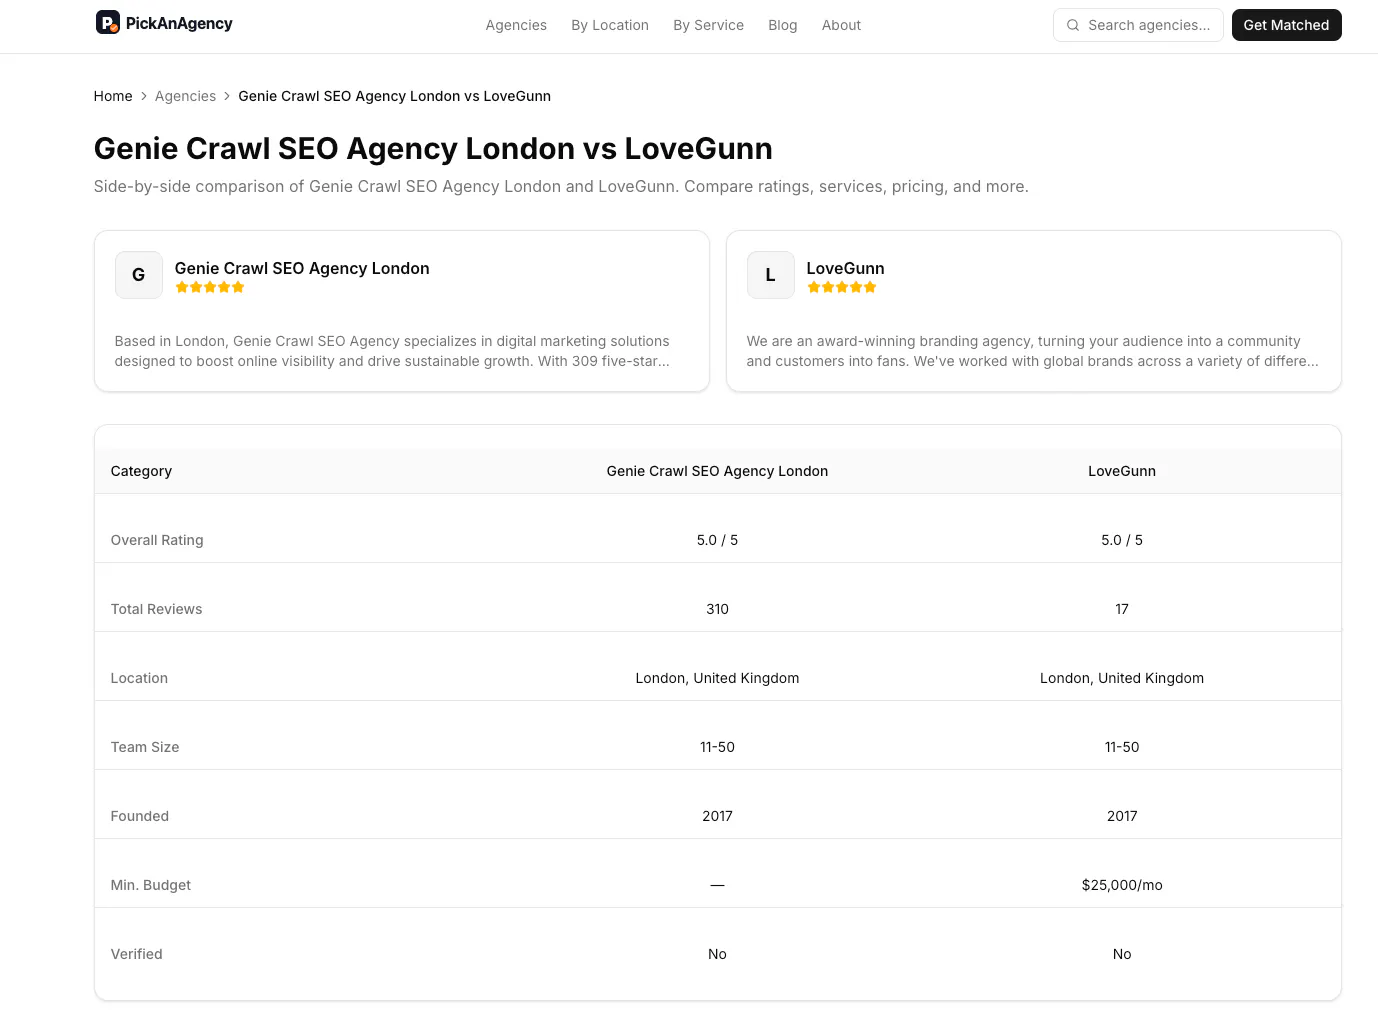Image resolution: width=1378 pixels, height=1020 pixels.
Task: Select the Min. Budget row label
Action: (x=151, y=885)
